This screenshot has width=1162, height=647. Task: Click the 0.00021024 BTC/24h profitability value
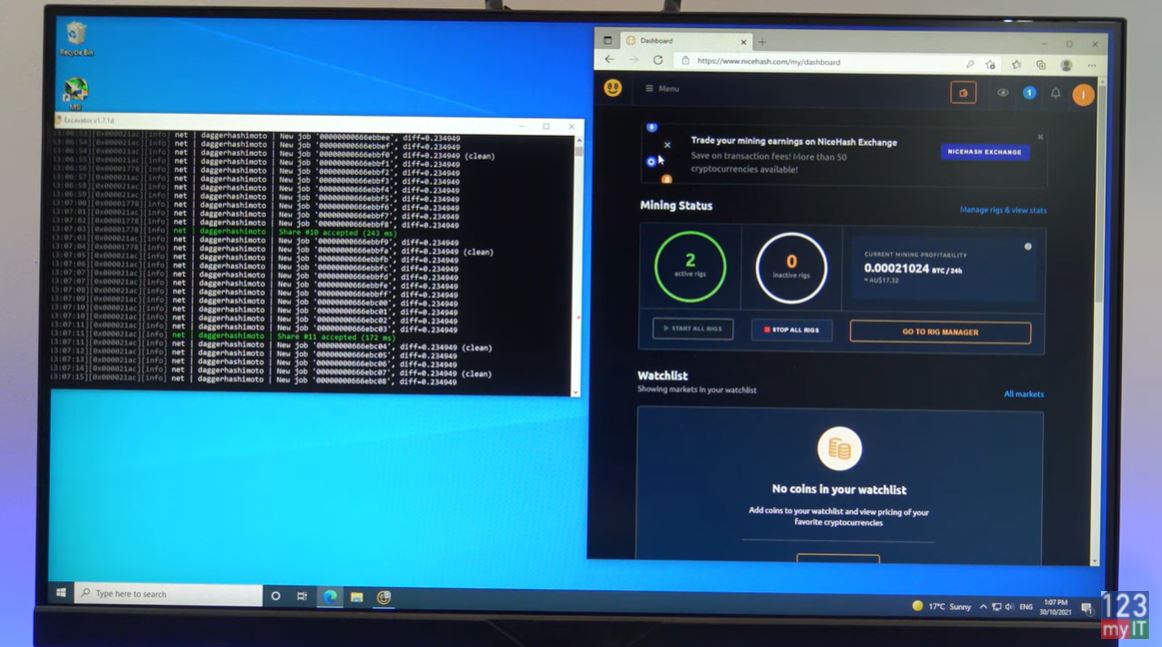pos(912,269)
